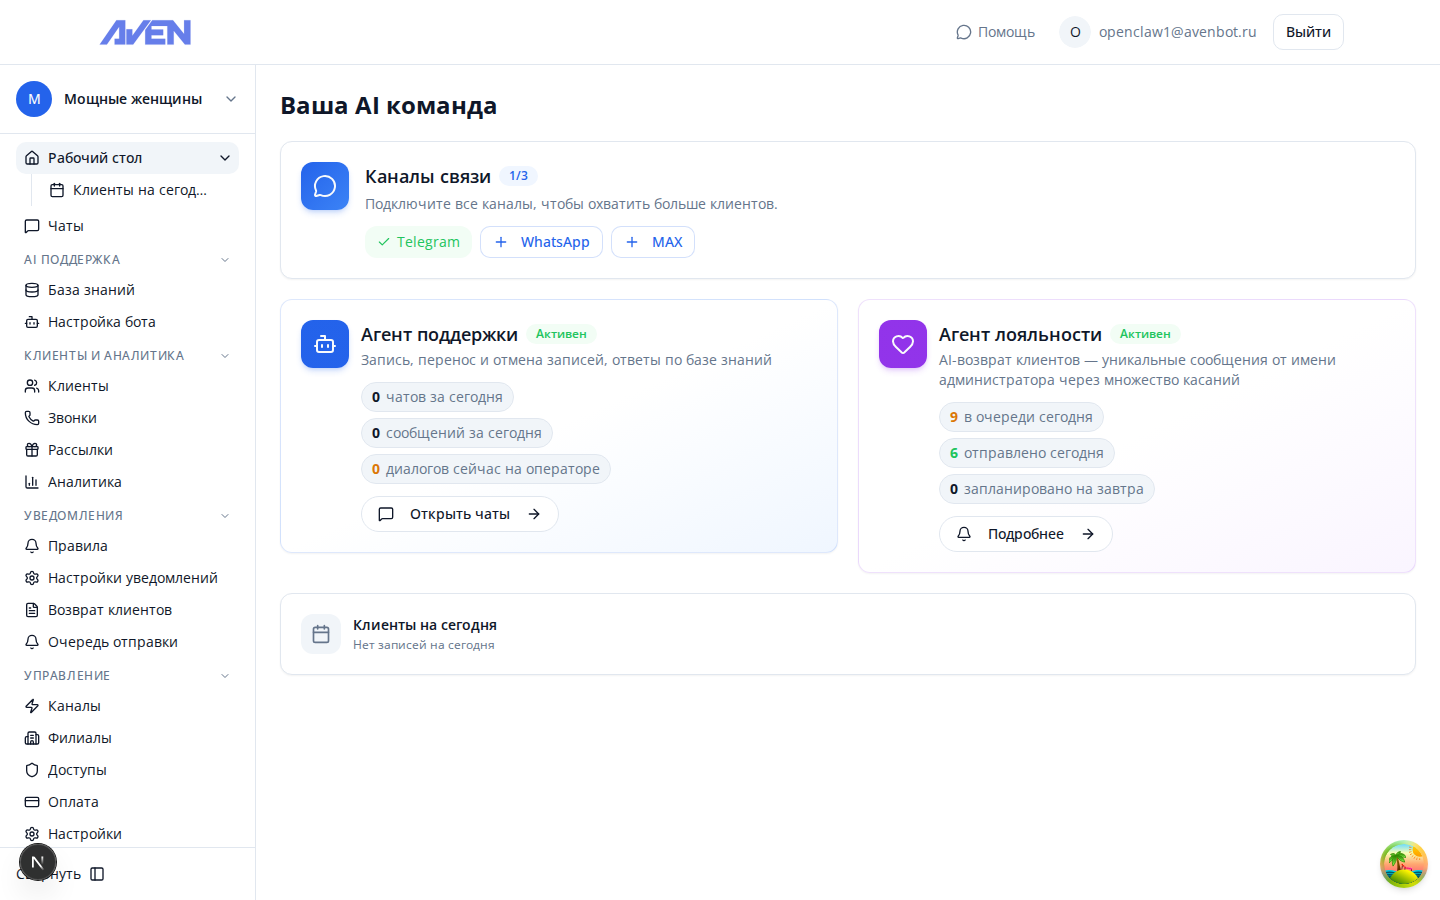The height and width of the screenshot is (900, 1440).
Task: Open the Филиалы section
Action: coord(80,737)
